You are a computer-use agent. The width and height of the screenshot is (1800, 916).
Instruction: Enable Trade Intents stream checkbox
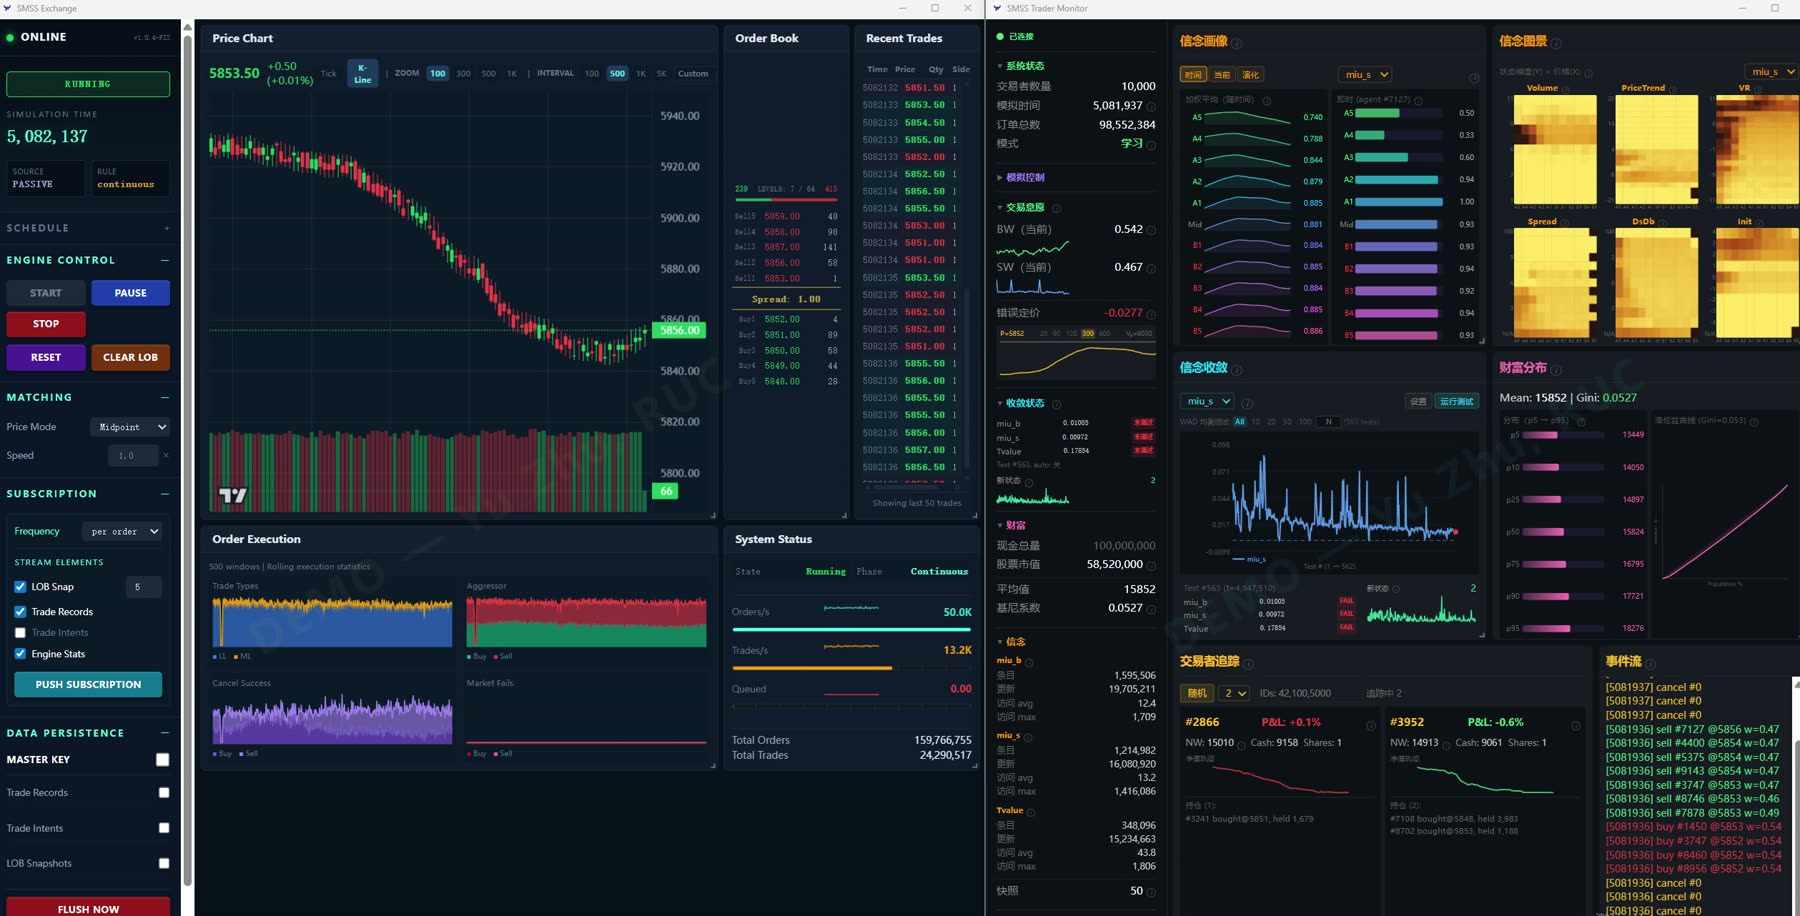click(x=20, y=633)
